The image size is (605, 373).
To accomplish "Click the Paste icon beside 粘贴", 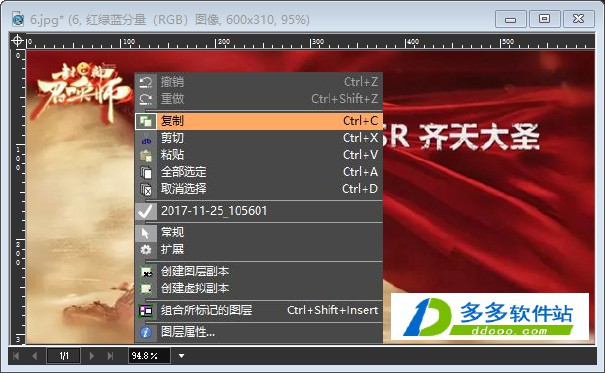I will (x=145, y=155).
